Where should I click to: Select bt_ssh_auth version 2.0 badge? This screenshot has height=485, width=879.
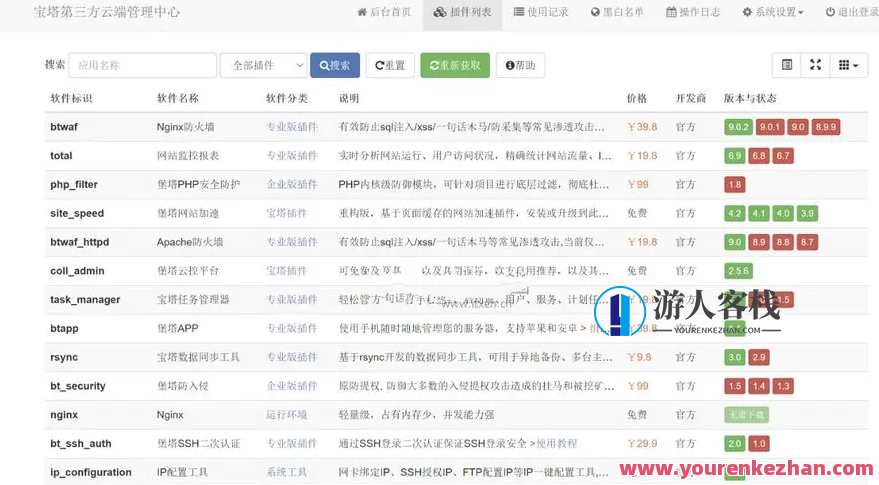click(734, 444)
